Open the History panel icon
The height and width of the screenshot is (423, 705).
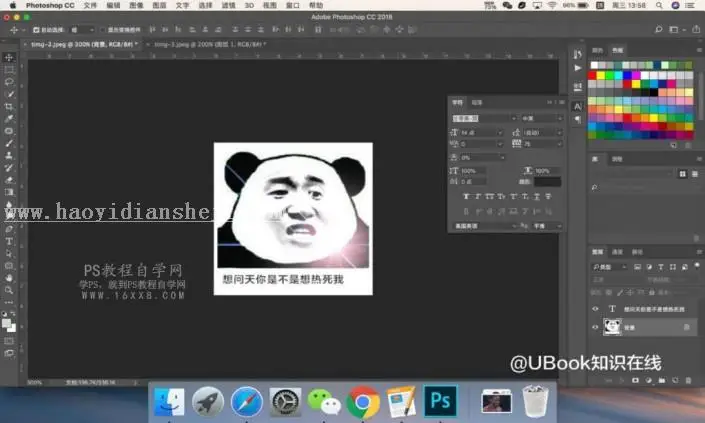click(578, 54)
